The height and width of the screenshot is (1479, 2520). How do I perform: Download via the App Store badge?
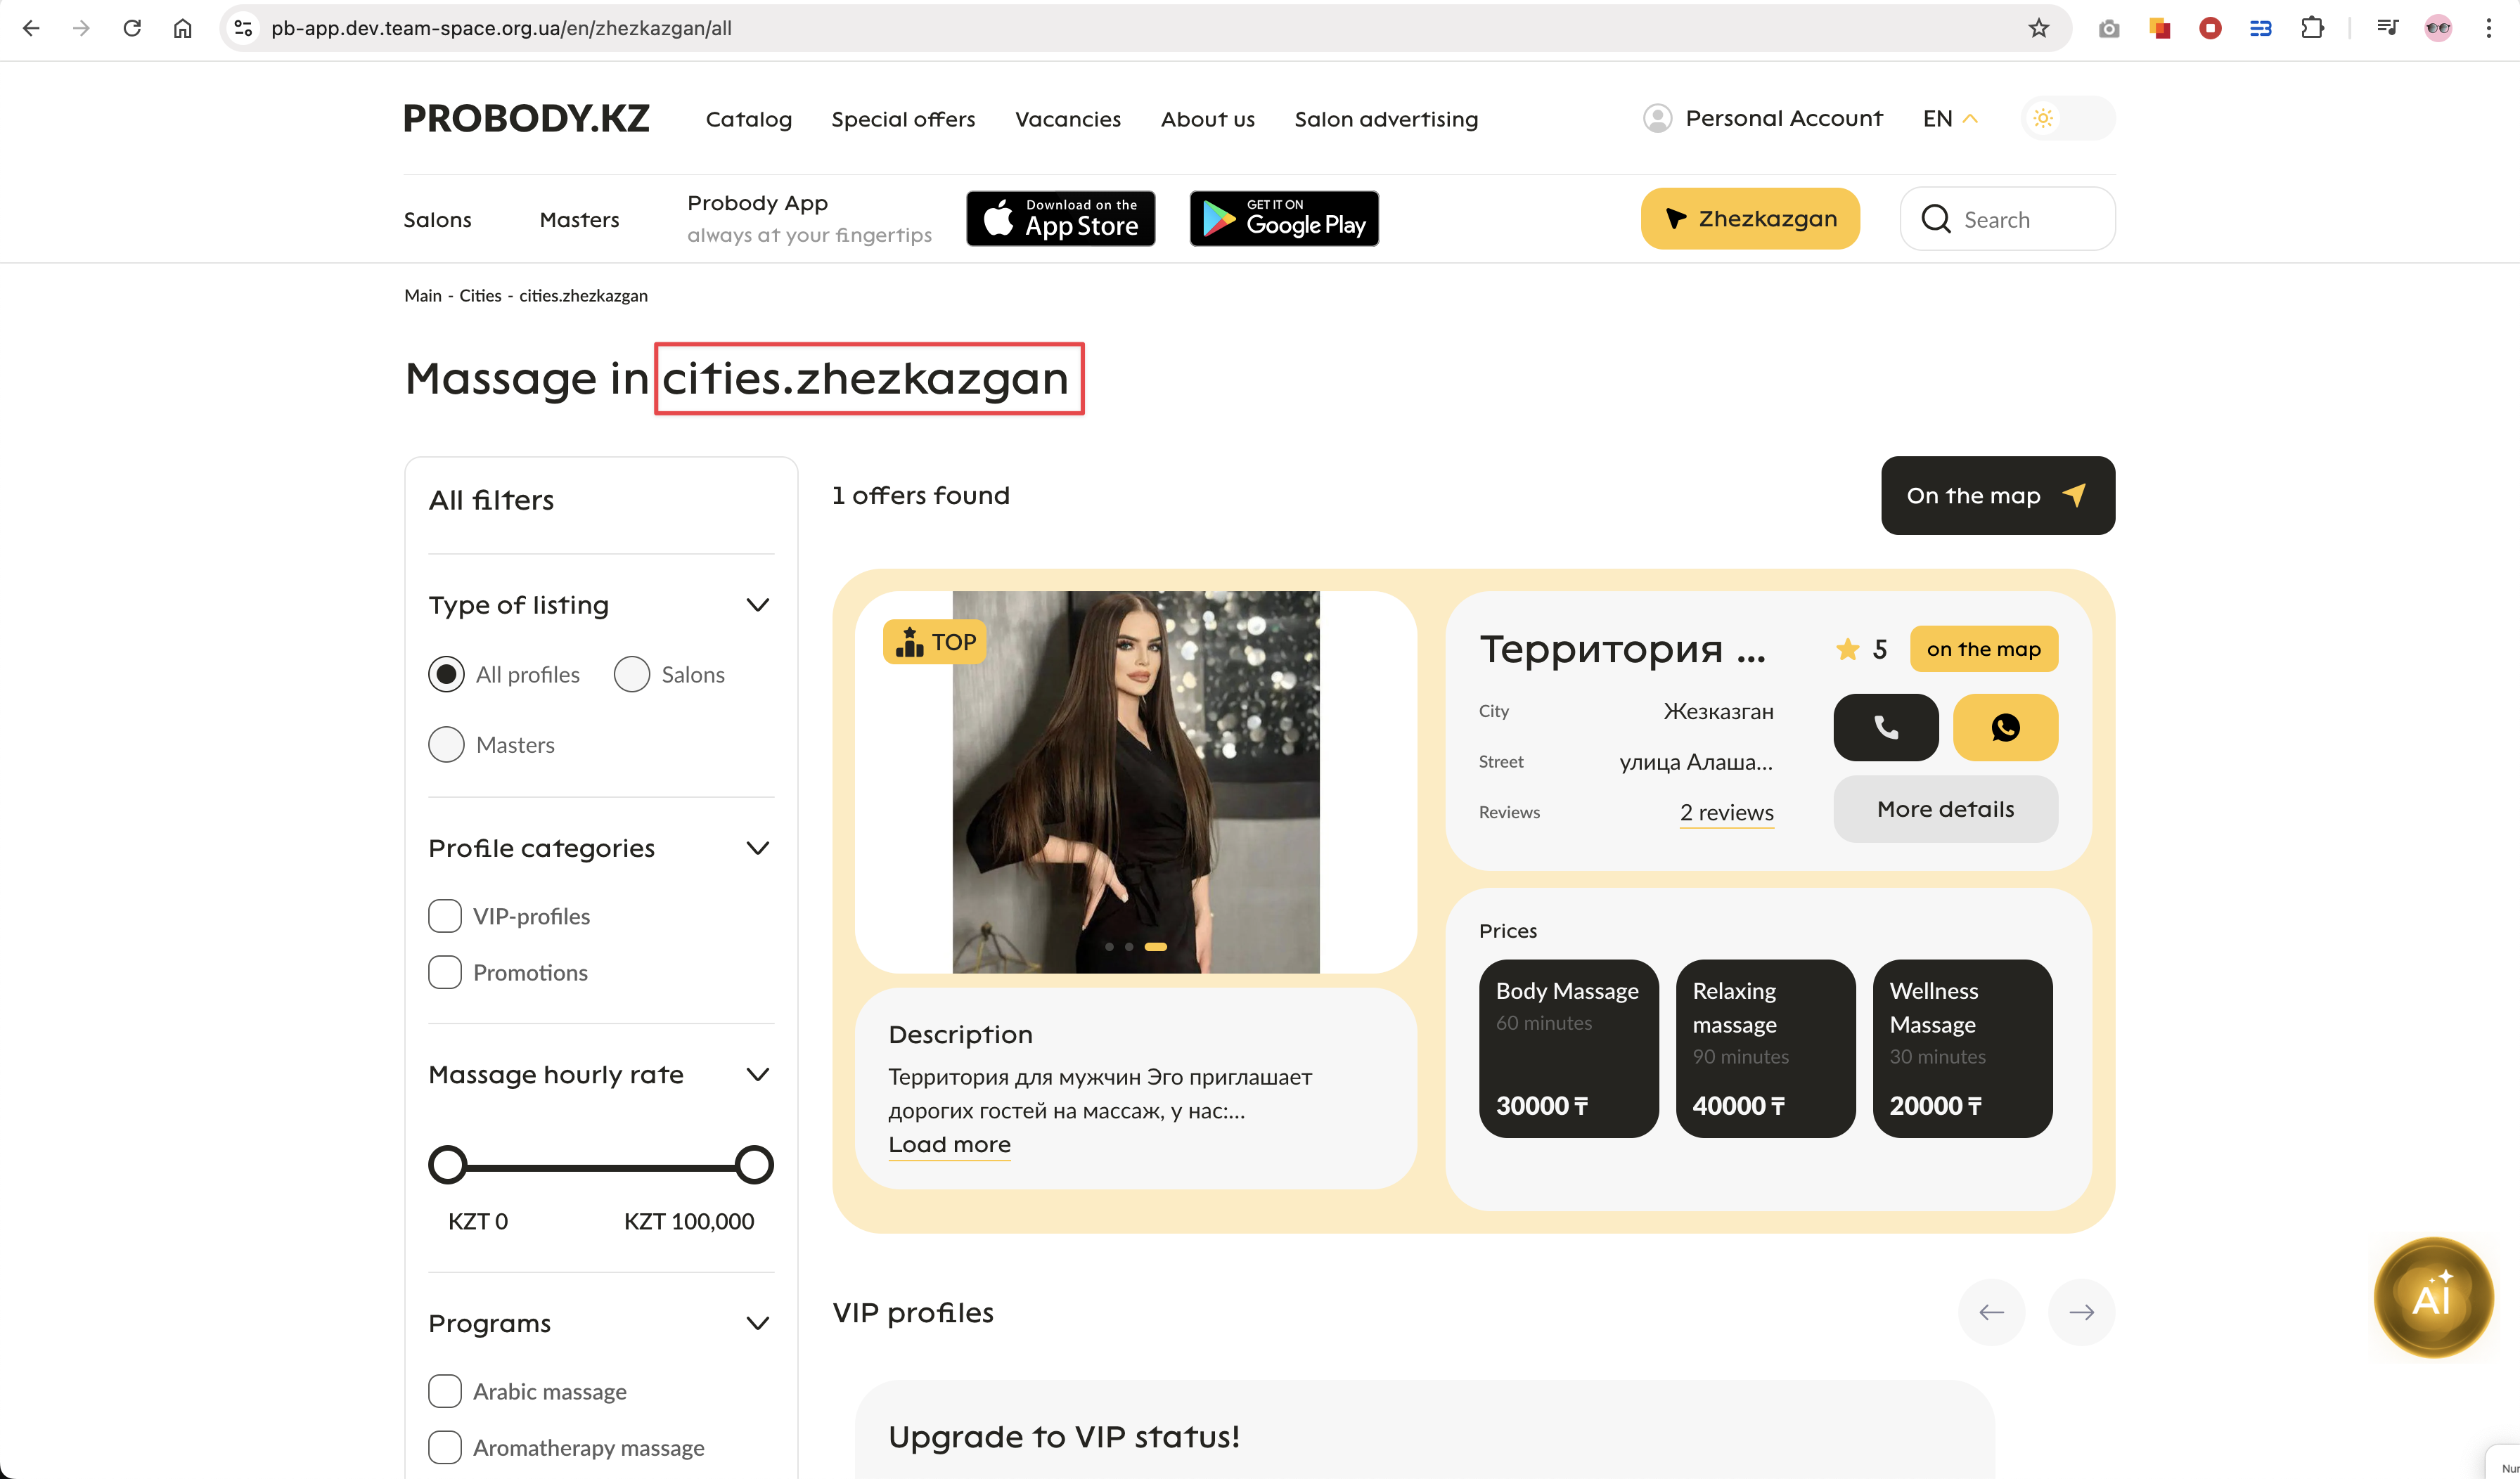coord(1060,218)
